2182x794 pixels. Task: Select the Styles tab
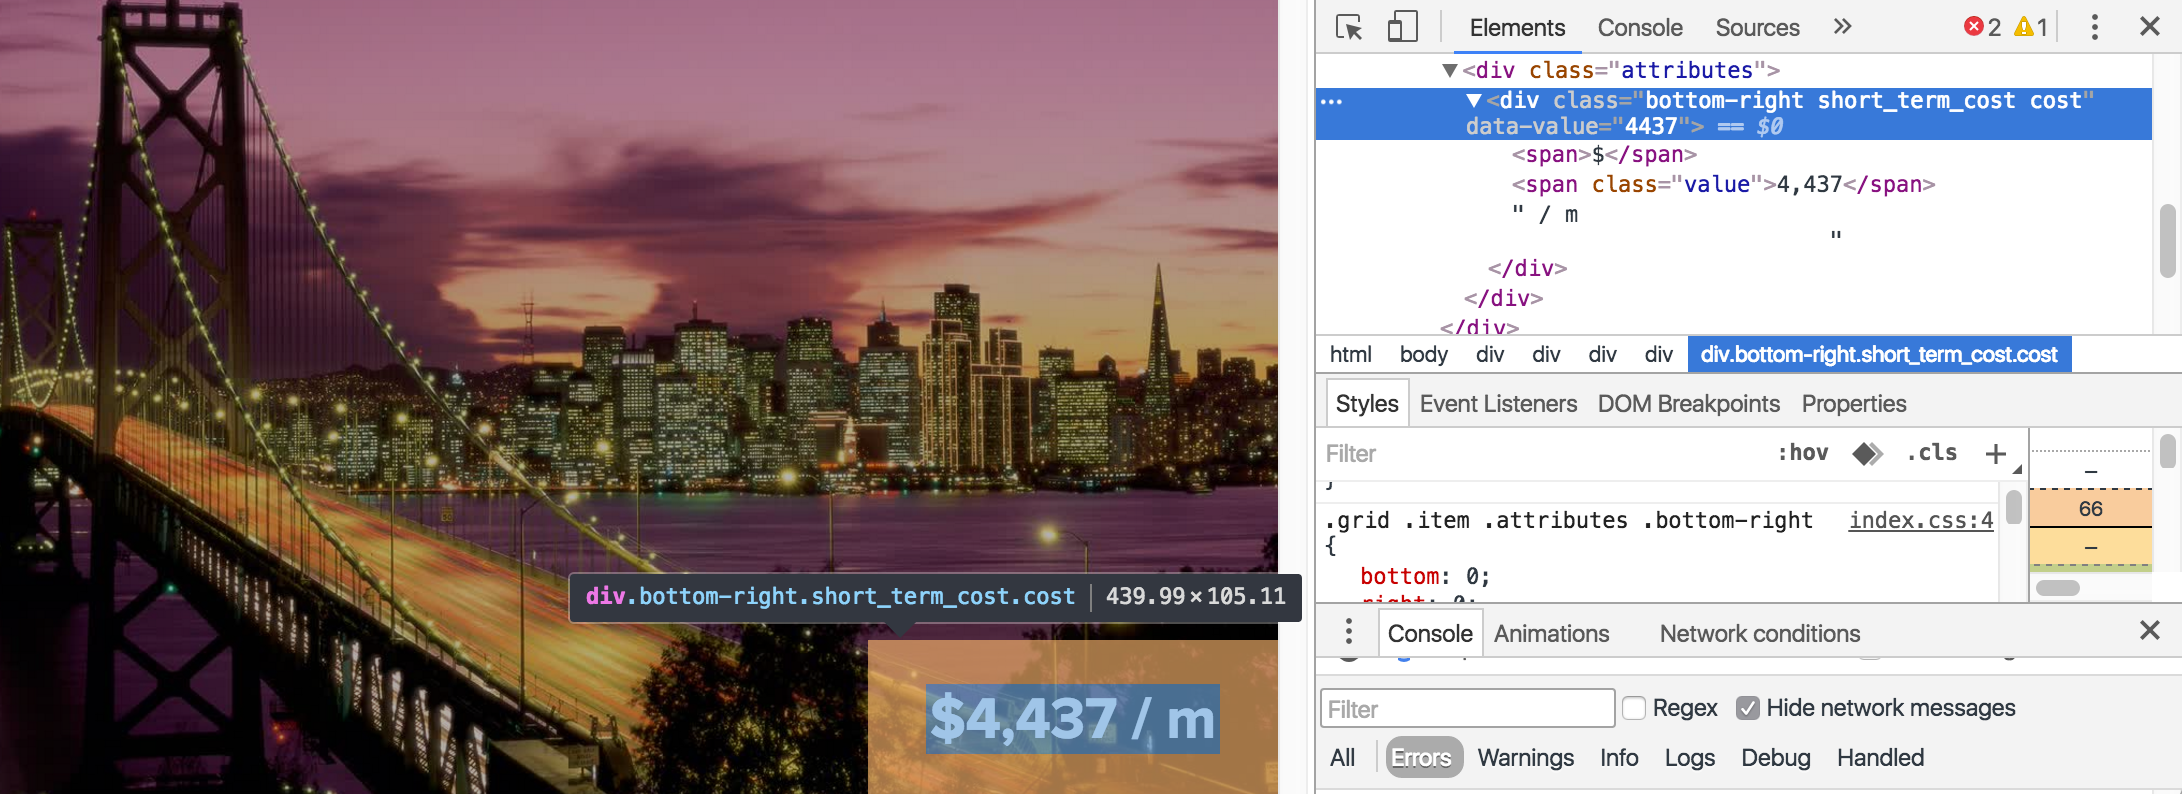[x=1367, y=404]
